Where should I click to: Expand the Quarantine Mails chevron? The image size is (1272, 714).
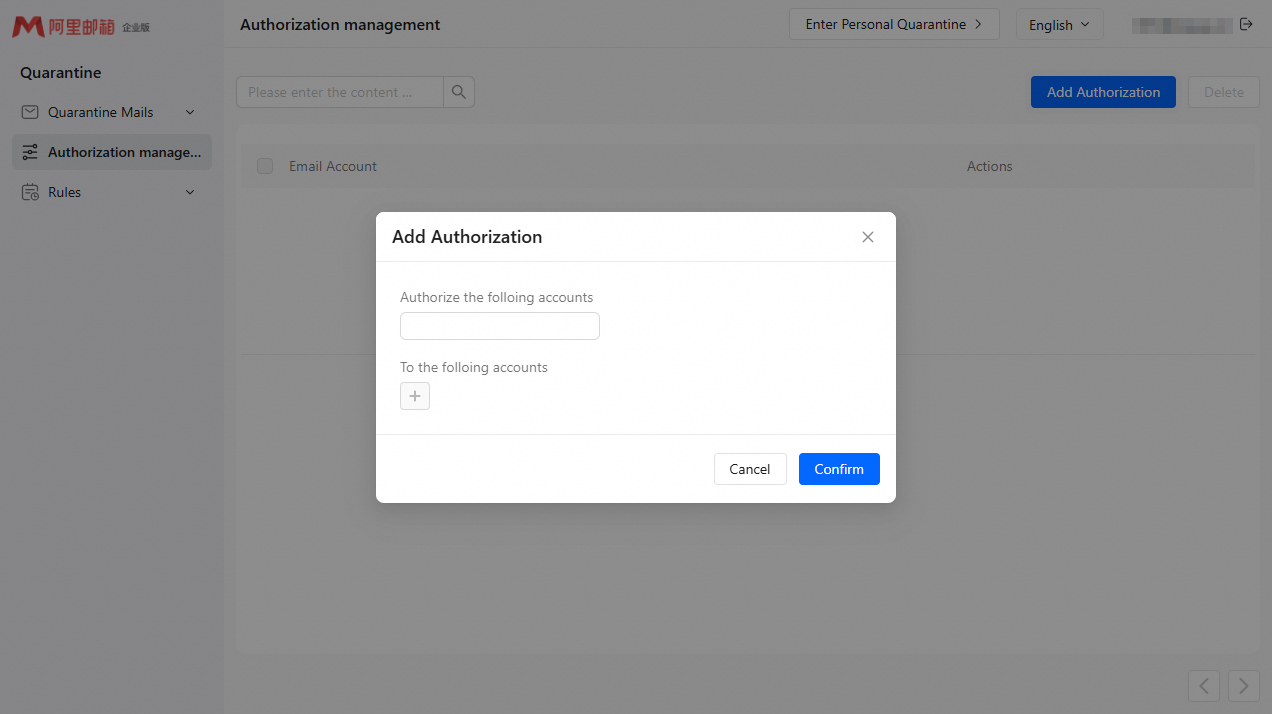(190, 112)
